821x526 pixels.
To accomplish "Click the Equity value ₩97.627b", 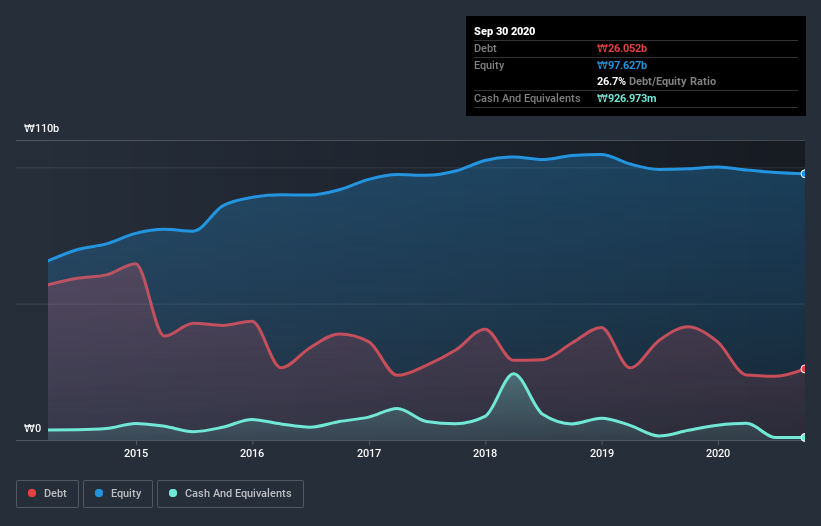I will pos(622,65).
